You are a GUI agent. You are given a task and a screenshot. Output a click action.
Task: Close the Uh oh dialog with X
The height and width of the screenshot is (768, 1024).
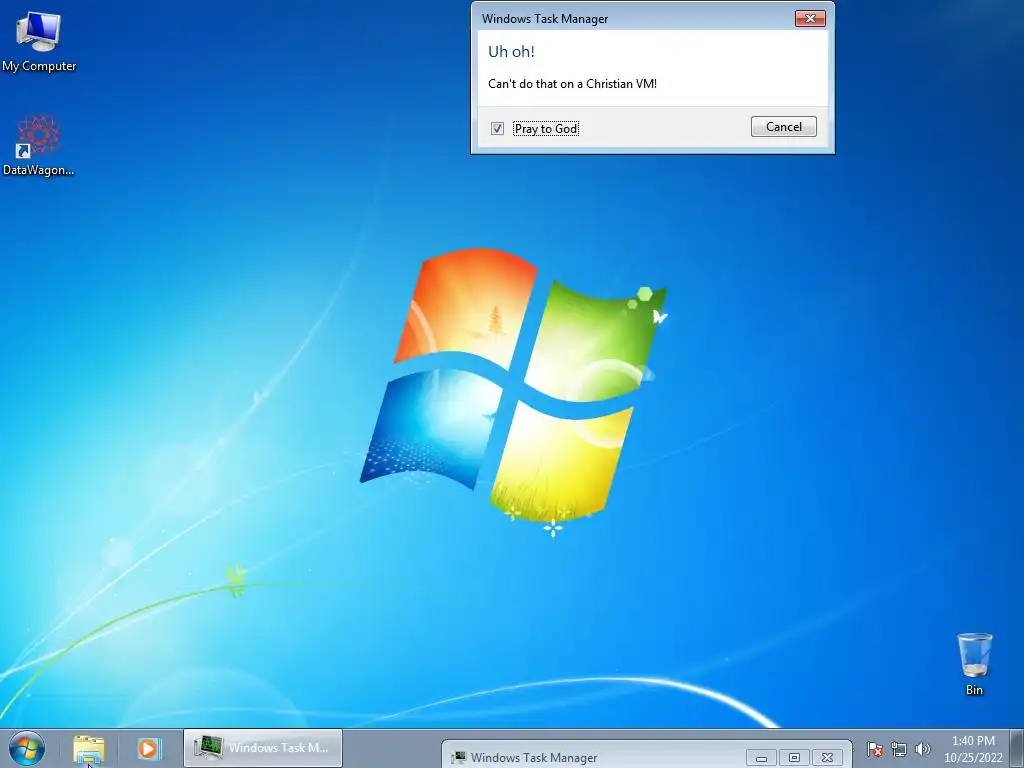click(810, 18)
